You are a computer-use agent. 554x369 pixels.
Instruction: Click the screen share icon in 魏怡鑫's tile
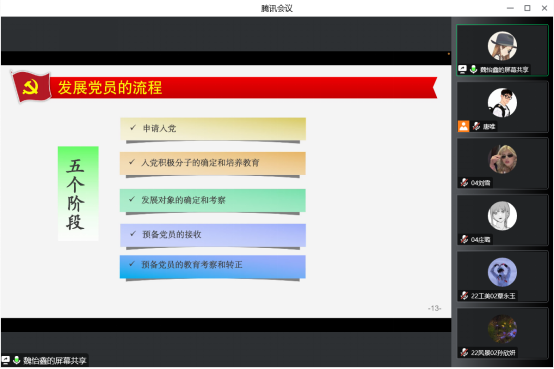(x=462, y=69)
